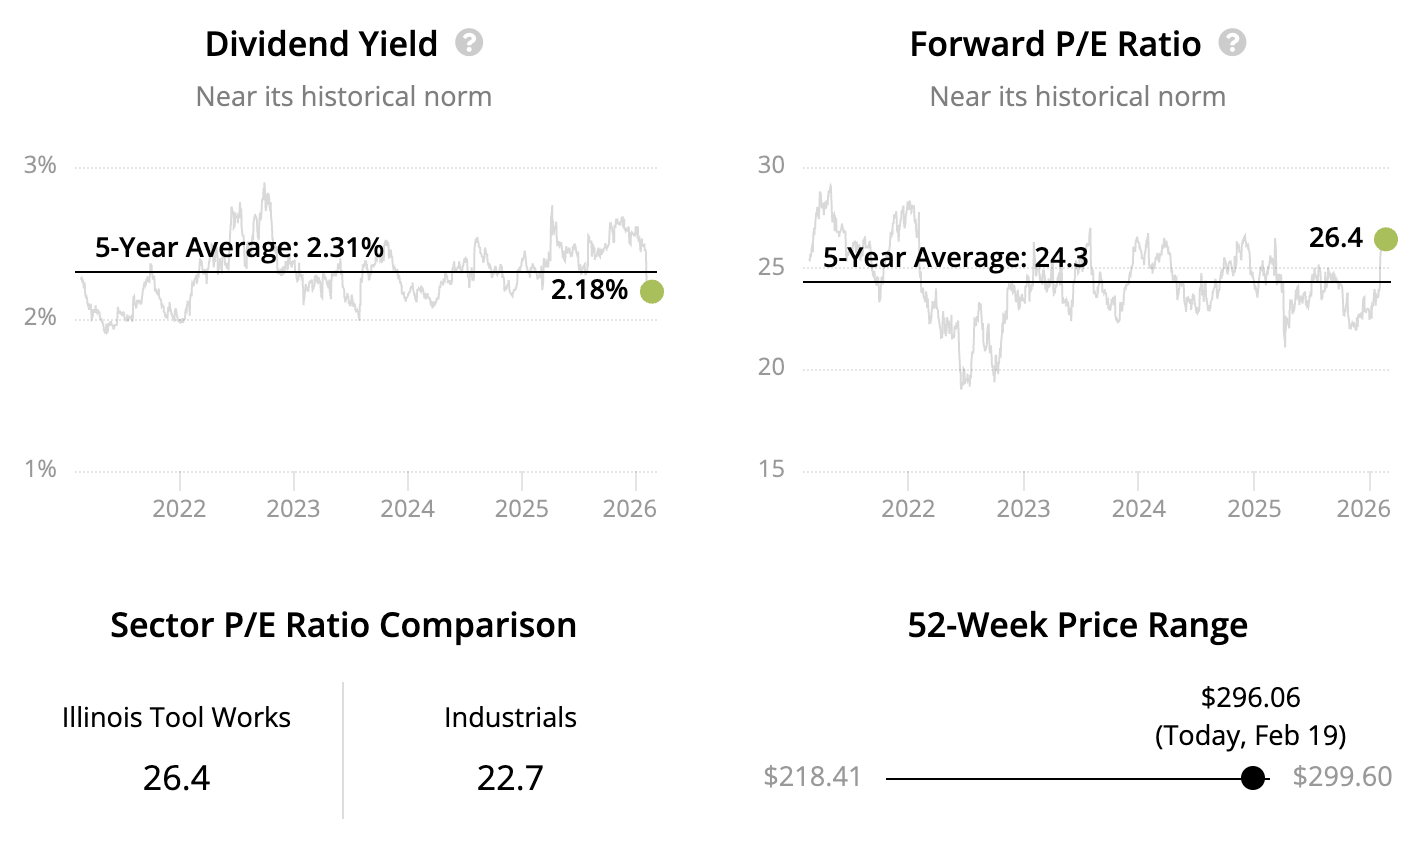Click the Industrials sector P/E value
Viewport: 1426px width, 848px height.
point(510,777)
